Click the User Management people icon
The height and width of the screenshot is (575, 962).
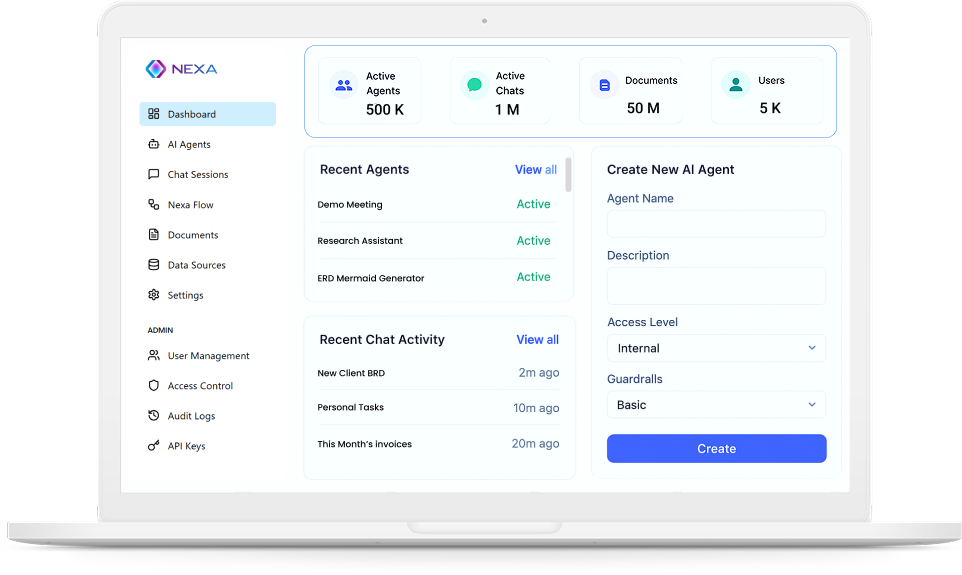[x=153, y=355]
